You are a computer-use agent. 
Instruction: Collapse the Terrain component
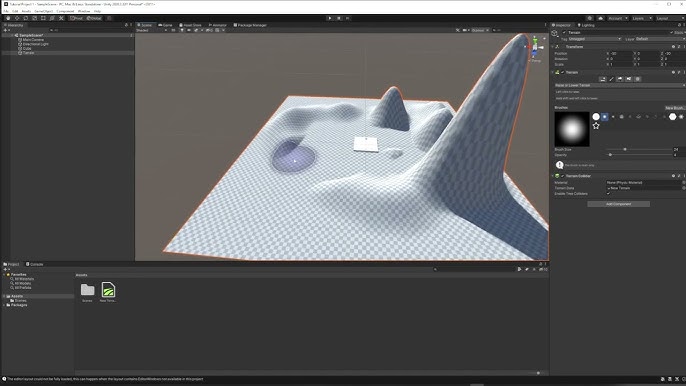coord(553,72)
